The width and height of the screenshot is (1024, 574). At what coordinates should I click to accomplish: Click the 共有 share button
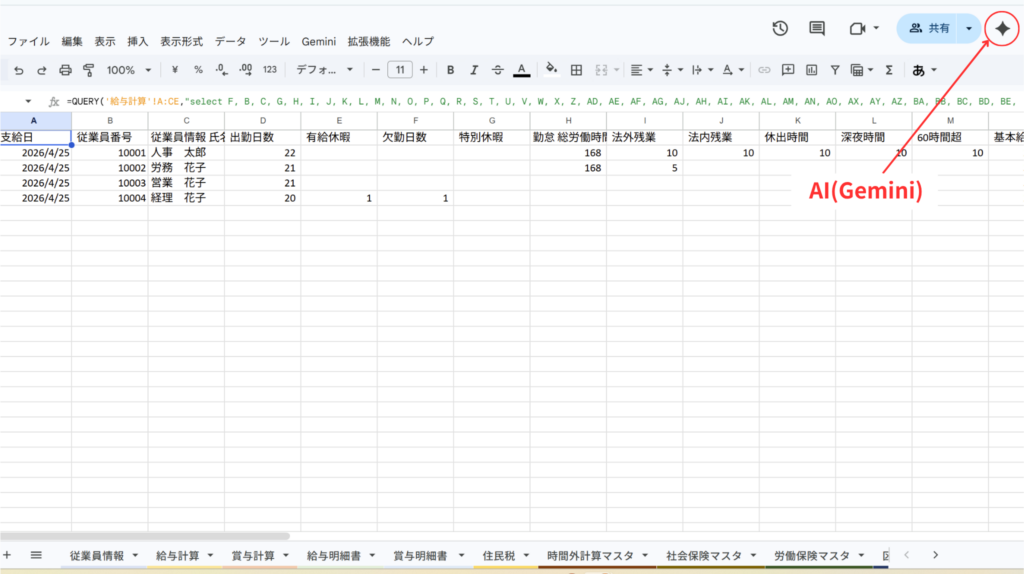[x=928, y=29]
